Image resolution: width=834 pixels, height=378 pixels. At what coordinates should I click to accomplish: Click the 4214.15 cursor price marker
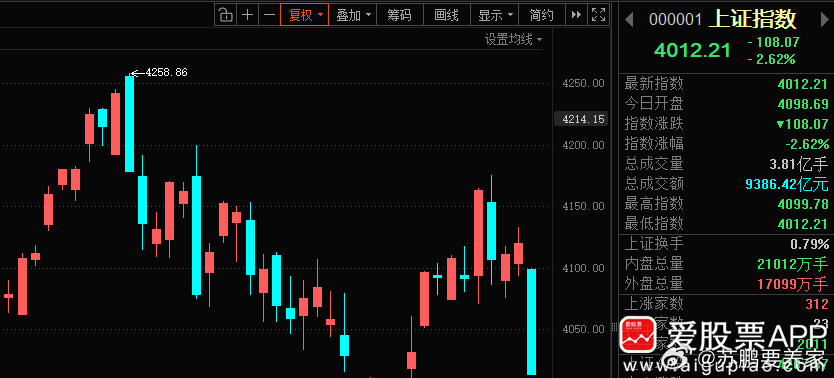[581, 119]
